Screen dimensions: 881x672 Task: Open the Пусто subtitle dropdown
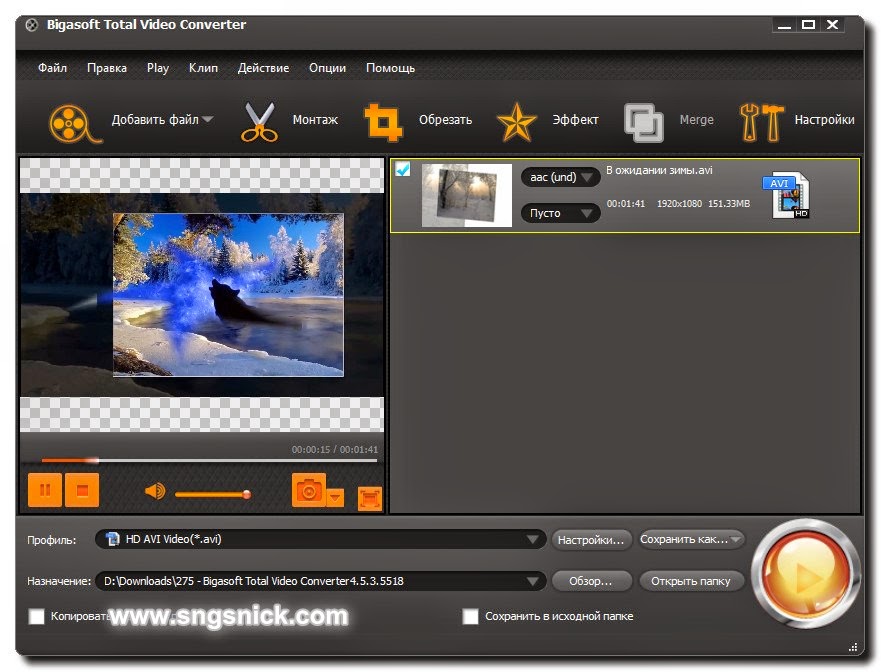click(x=560, y=214)
